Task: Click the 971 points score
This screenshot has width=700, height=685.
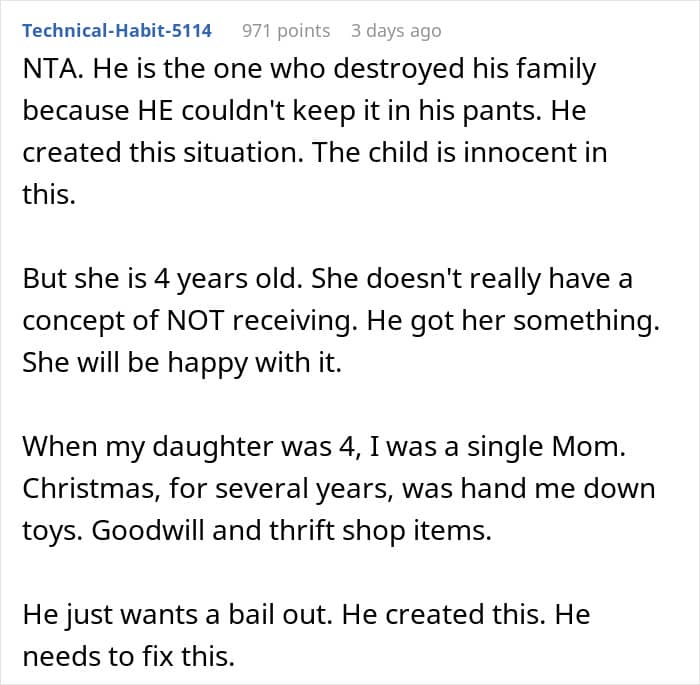Action: [x=286, y=31]
